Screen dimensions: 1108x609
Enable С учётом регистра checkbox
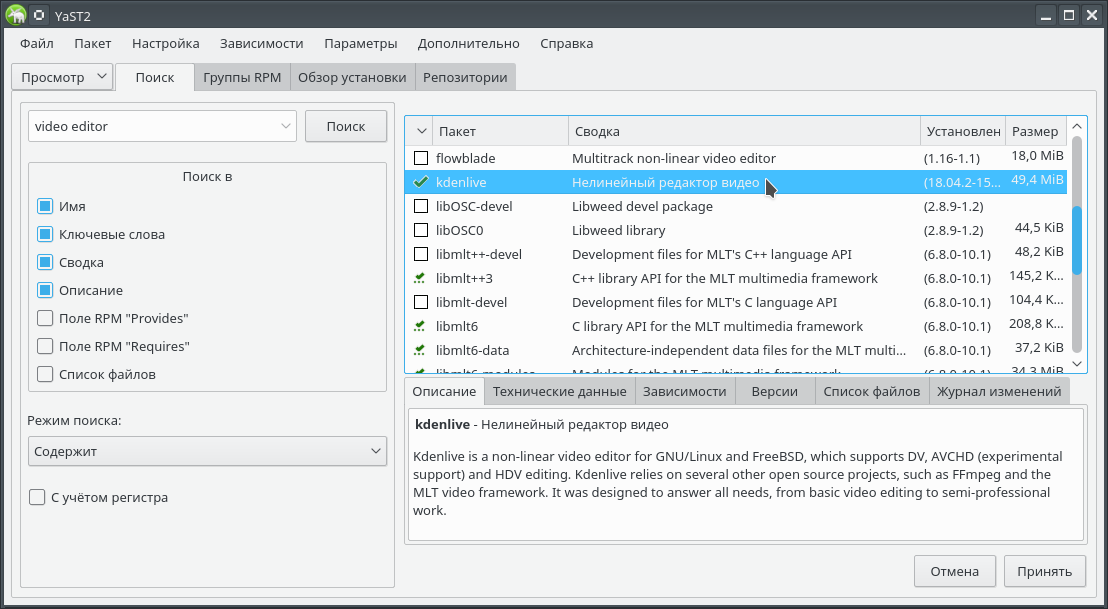click(x=37, y=497)
